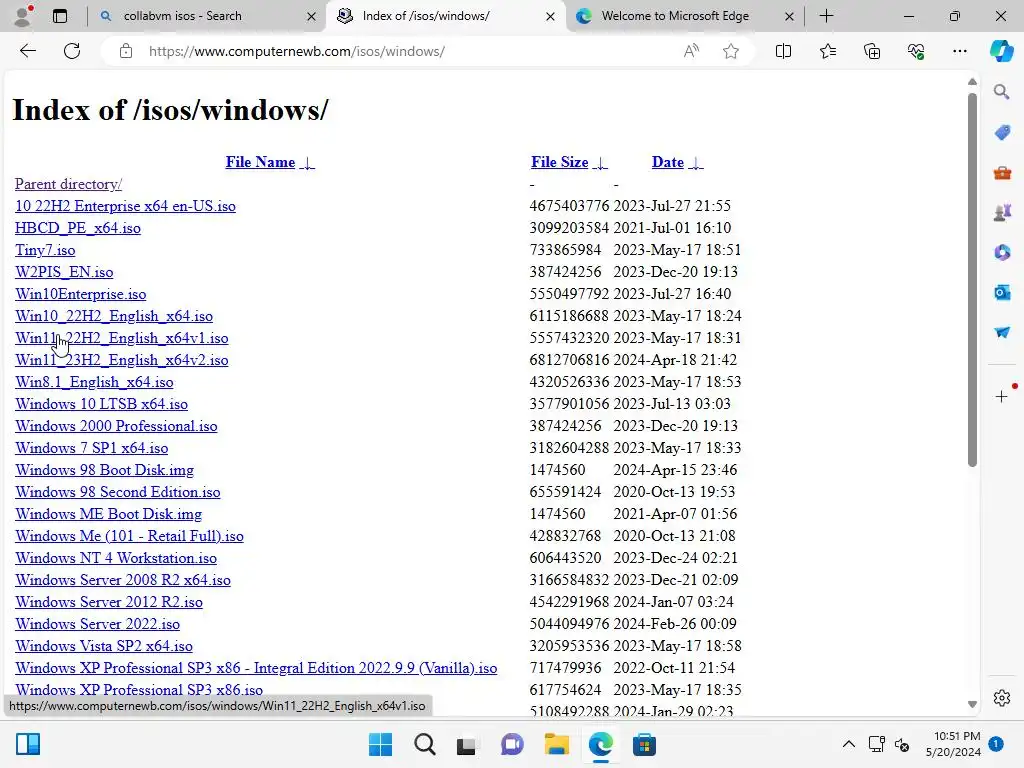Download Win8.1_English_x64.iso
The width and height of the screenshot is (1024, 768).
tap(94, 382)
